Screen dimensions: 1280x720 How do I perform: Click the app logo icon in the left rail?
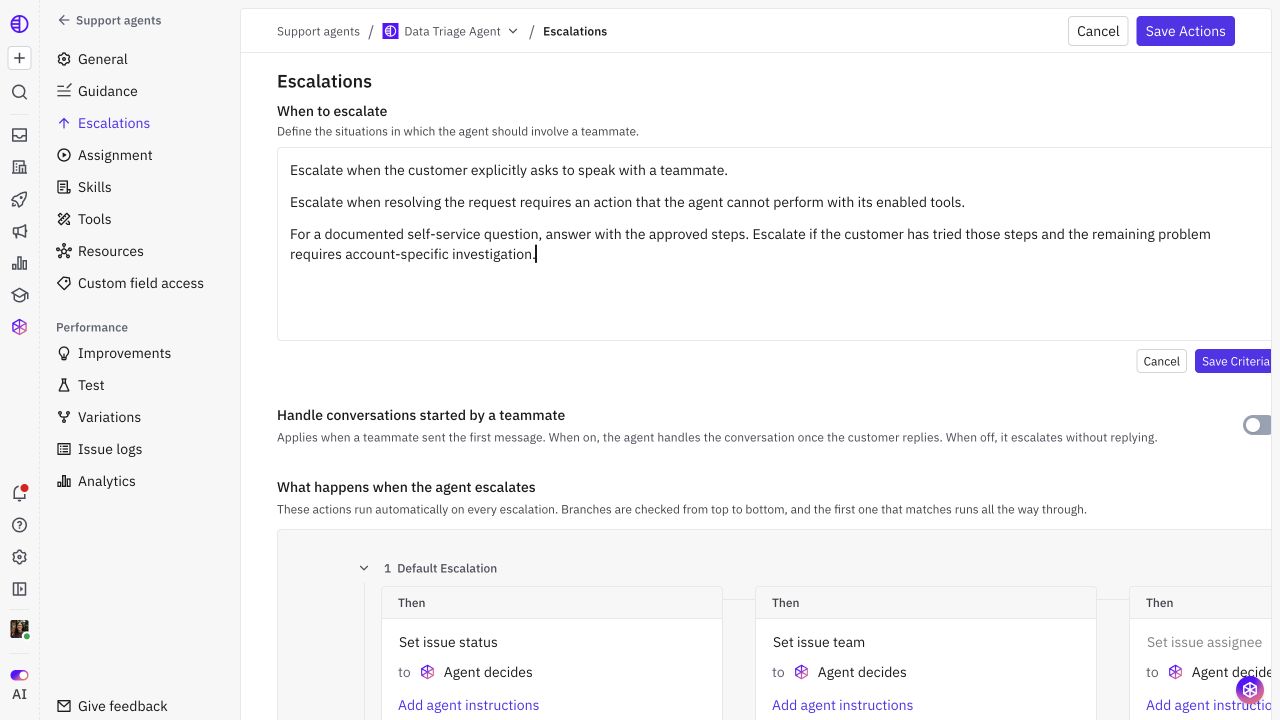(19, 22)
